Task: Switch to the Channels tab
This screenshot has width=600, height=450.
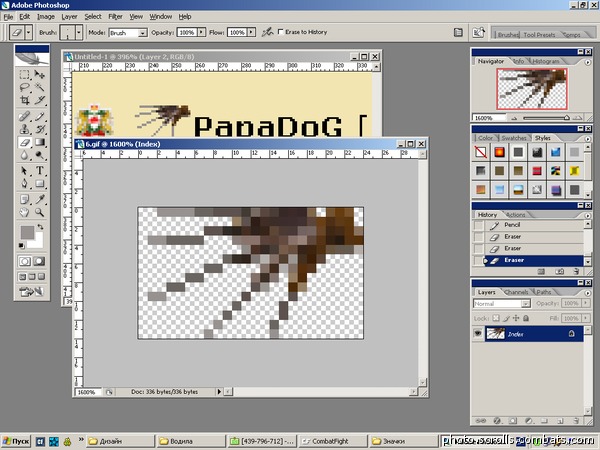Action: tap(516, 292)
